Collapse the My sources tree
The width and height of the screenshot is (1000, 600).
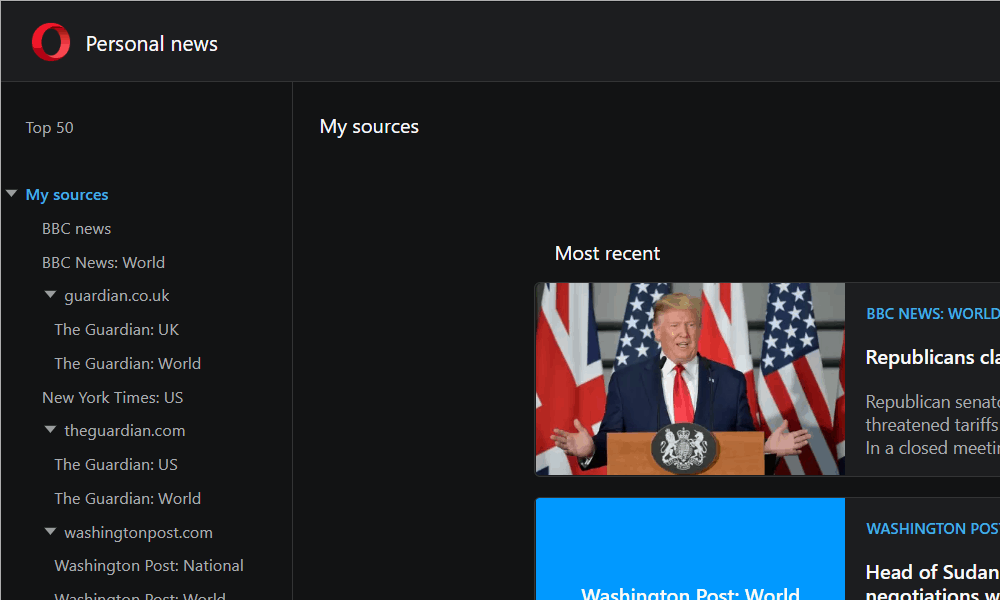click(12, 193)
